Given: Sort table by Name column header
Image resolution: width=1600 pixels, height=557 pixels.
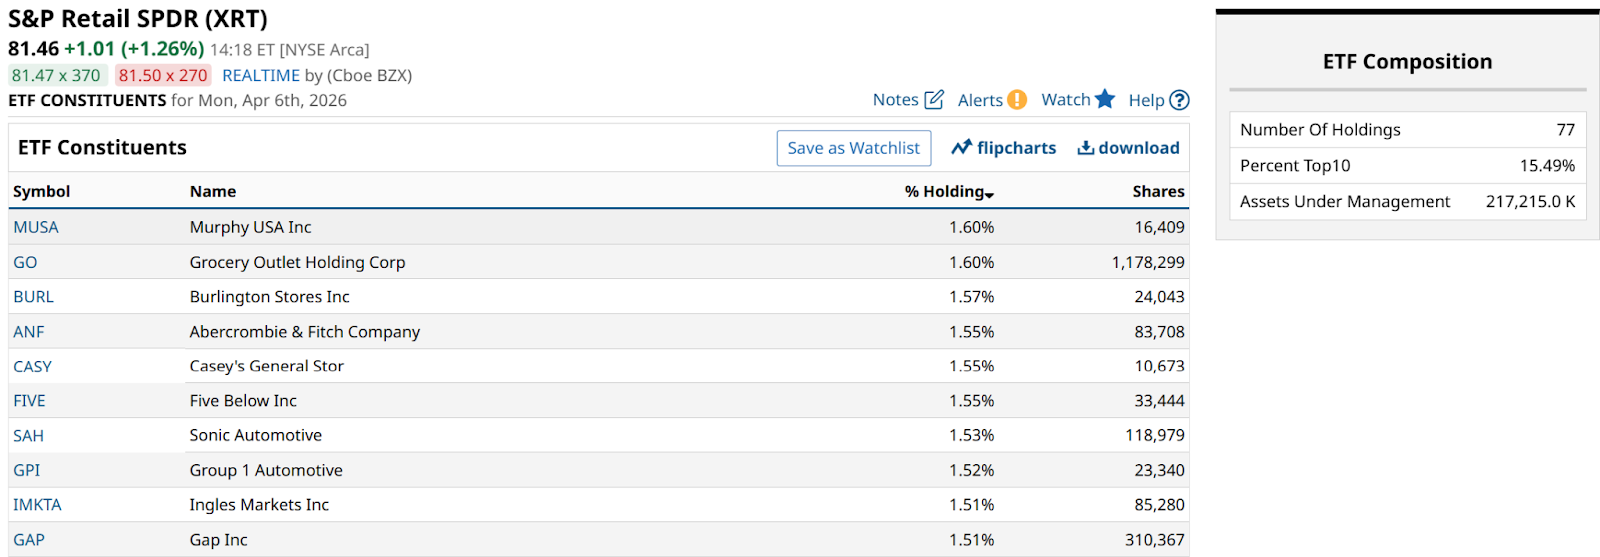Looking at the screenshot, I should (x=213, y=191).
